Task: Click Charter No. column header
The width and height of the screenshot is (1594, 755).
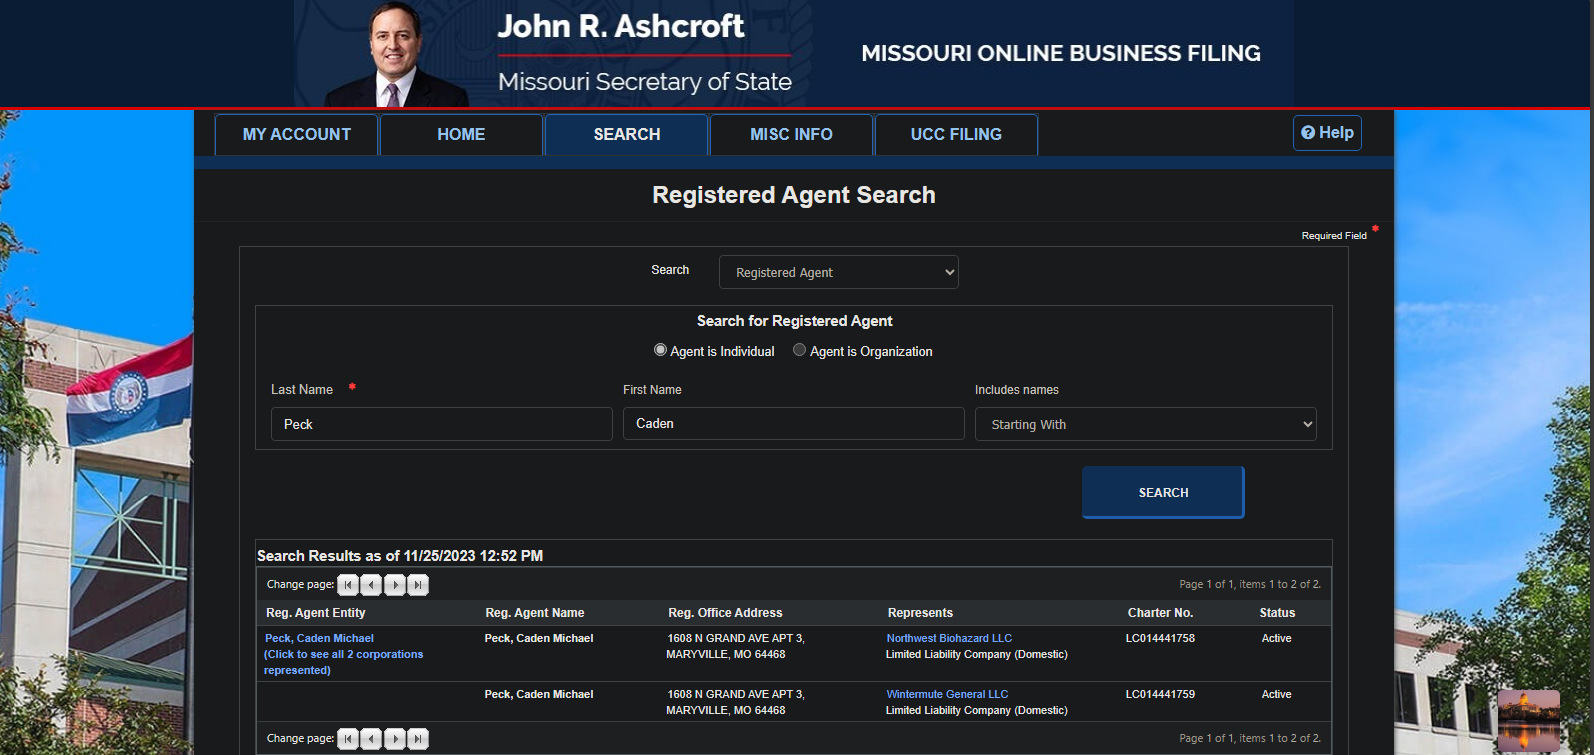Action: (x=1160, y=613)
